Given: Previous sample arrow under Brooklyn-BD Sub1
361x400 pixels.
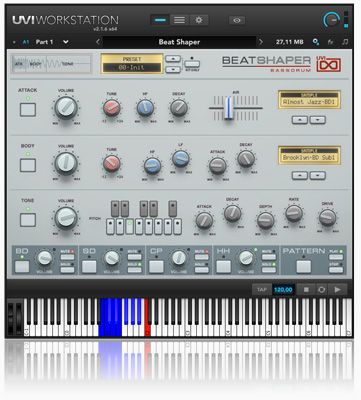Looking at the screenshot, I should [300, 175].
